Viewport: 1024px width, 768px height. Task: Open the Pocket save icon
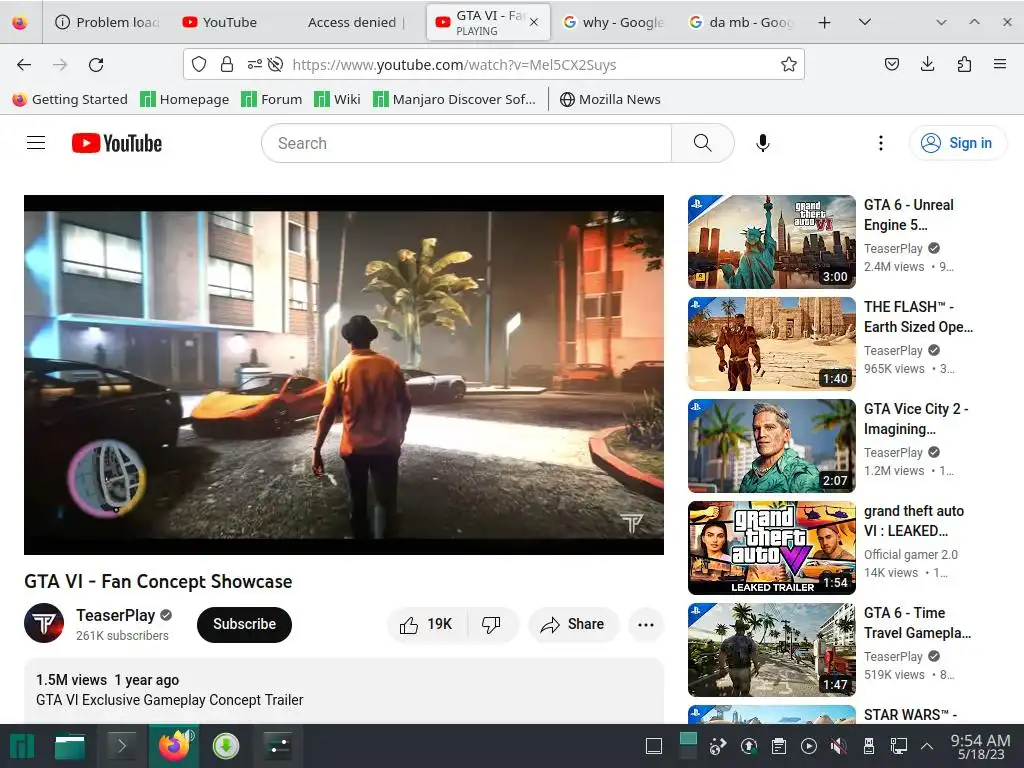(x=891, y=64)
